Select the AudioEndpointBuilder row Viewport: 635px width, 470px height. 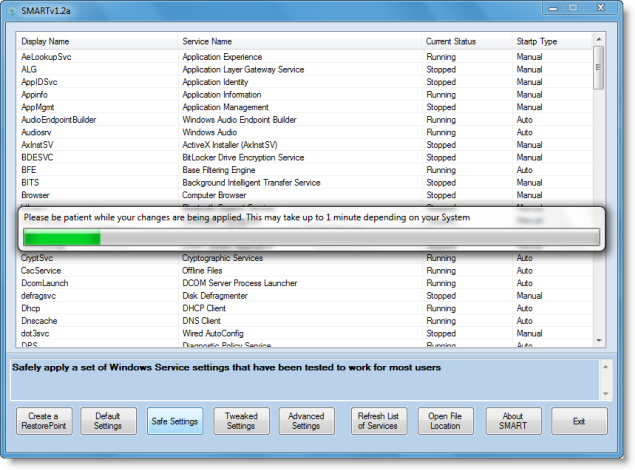(304, 119)
